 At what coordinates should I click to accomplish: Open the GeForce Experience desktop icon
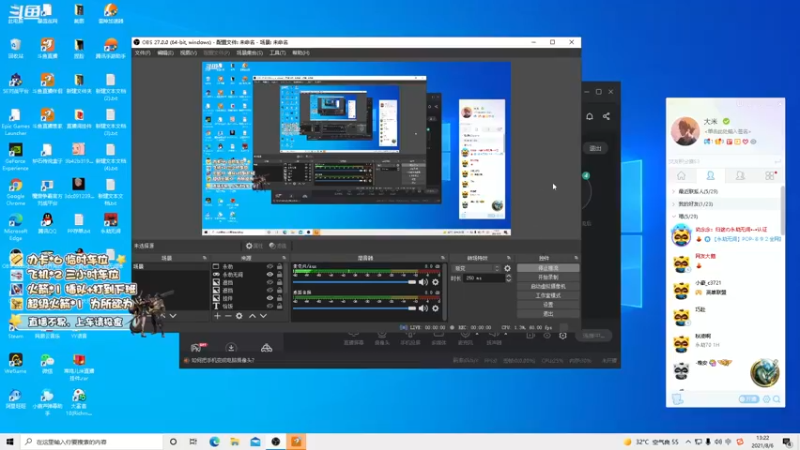pos(15,157)
